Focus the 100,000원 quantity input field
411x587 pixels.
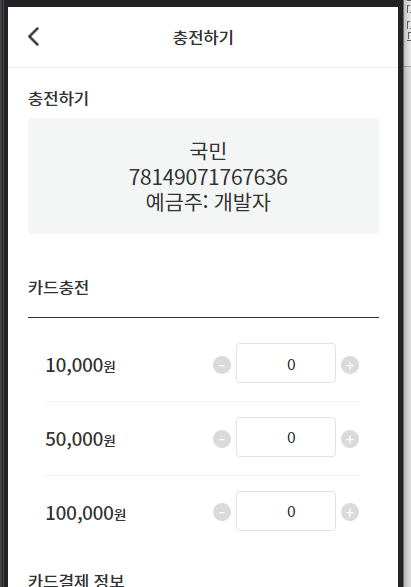click(286, 511)
